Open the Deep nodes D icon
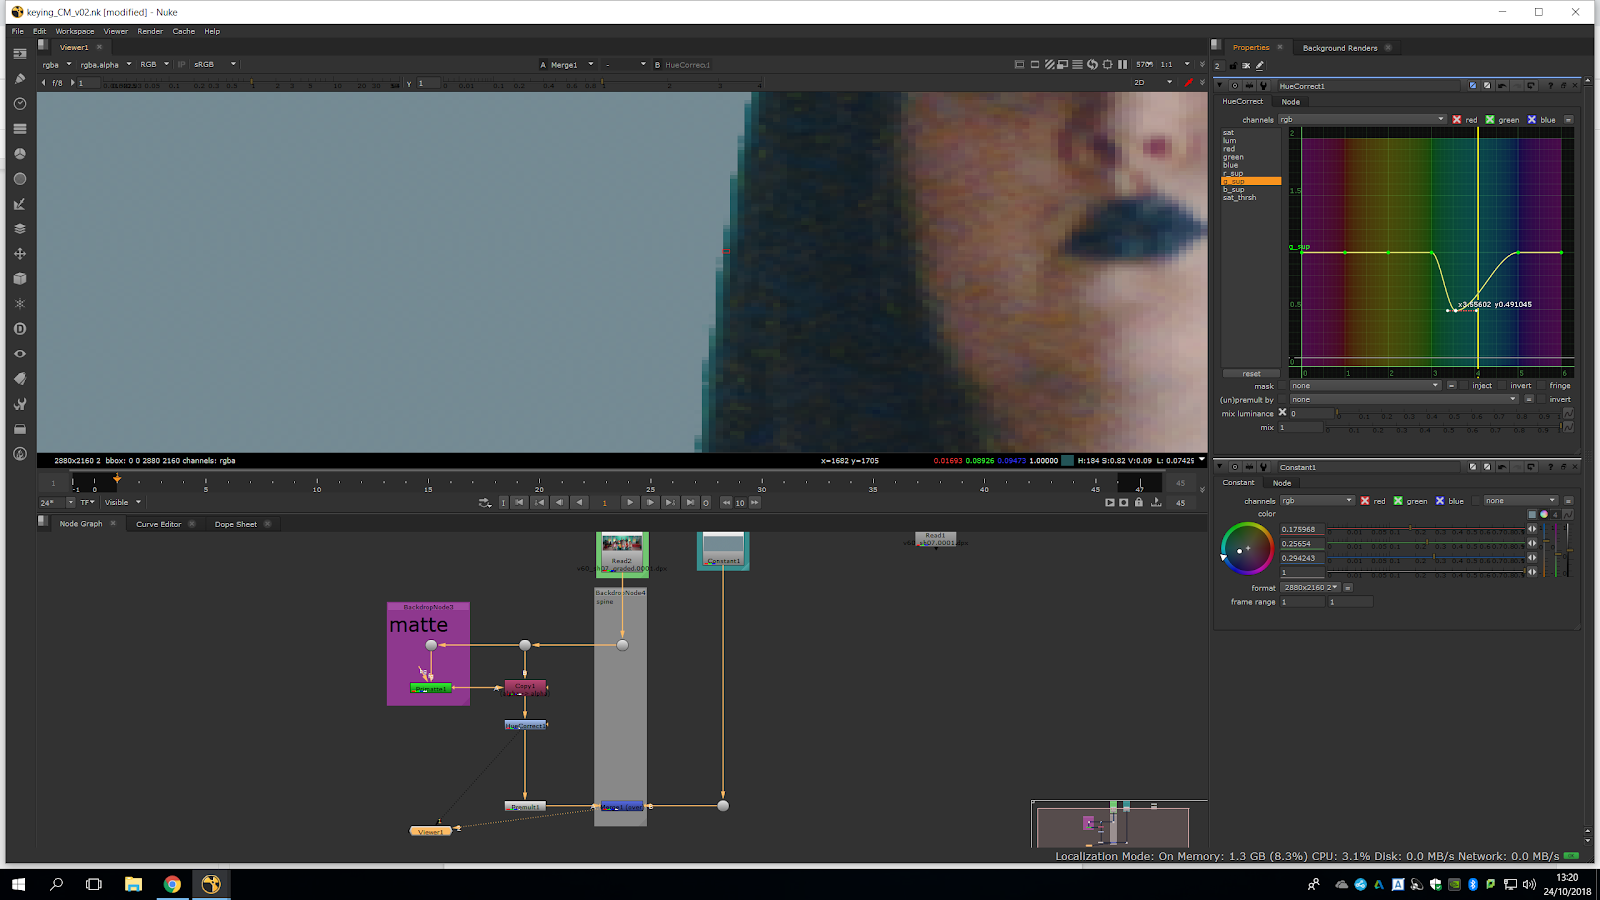1600x900 pixels. (x=19, y=329)
